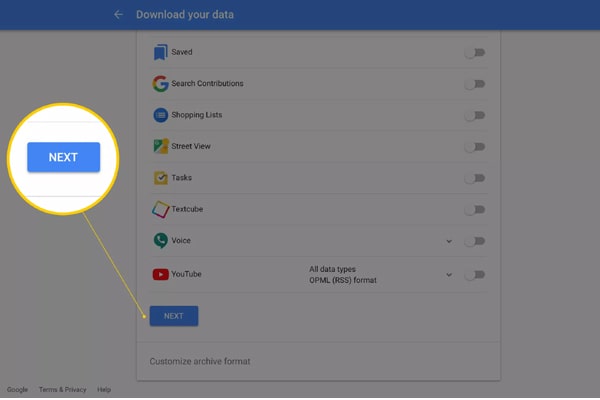The width and height of the screenshot is (600, 400).
Task: Click the Voice phone icon
Action: tap(160, 241)
